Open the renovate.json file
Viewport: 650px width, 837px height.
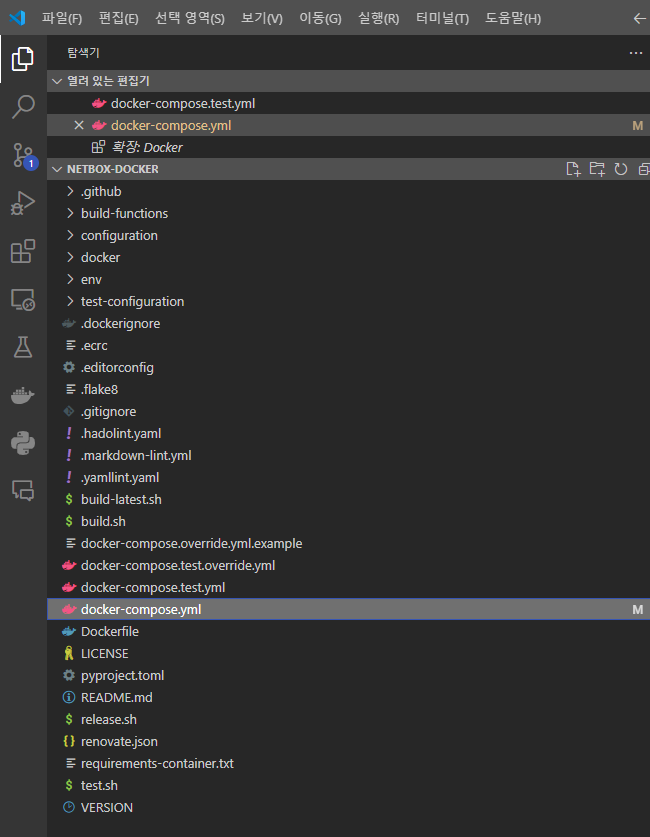tap(348, 741)
